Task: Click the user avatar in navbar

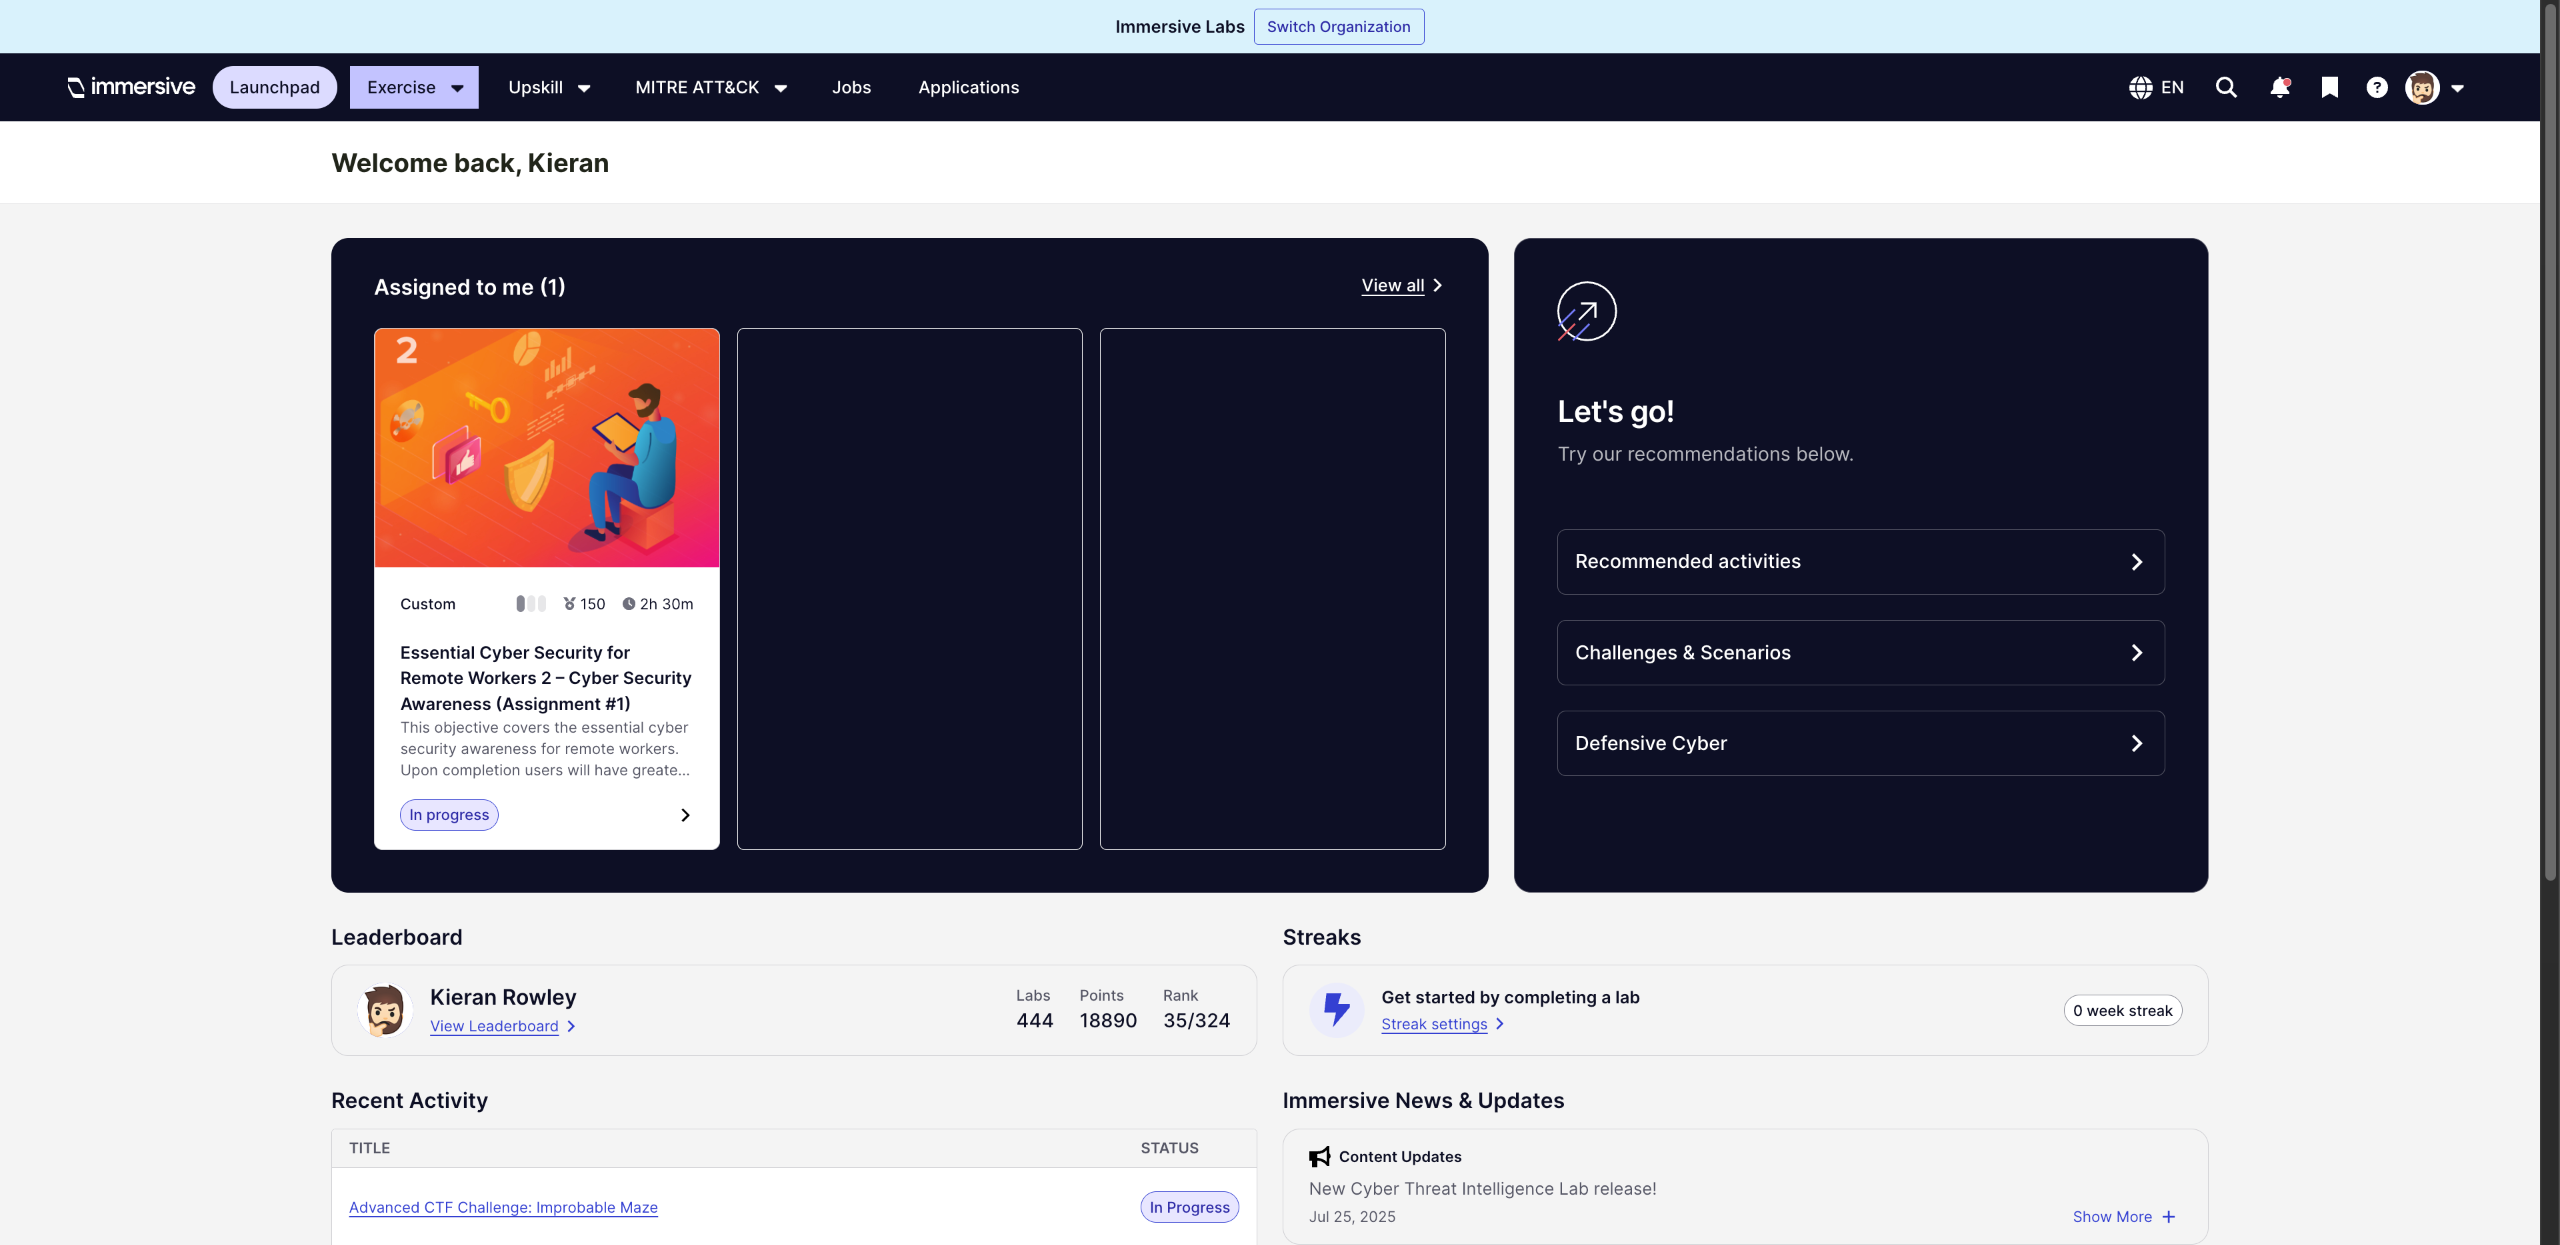Action: 2422,88
